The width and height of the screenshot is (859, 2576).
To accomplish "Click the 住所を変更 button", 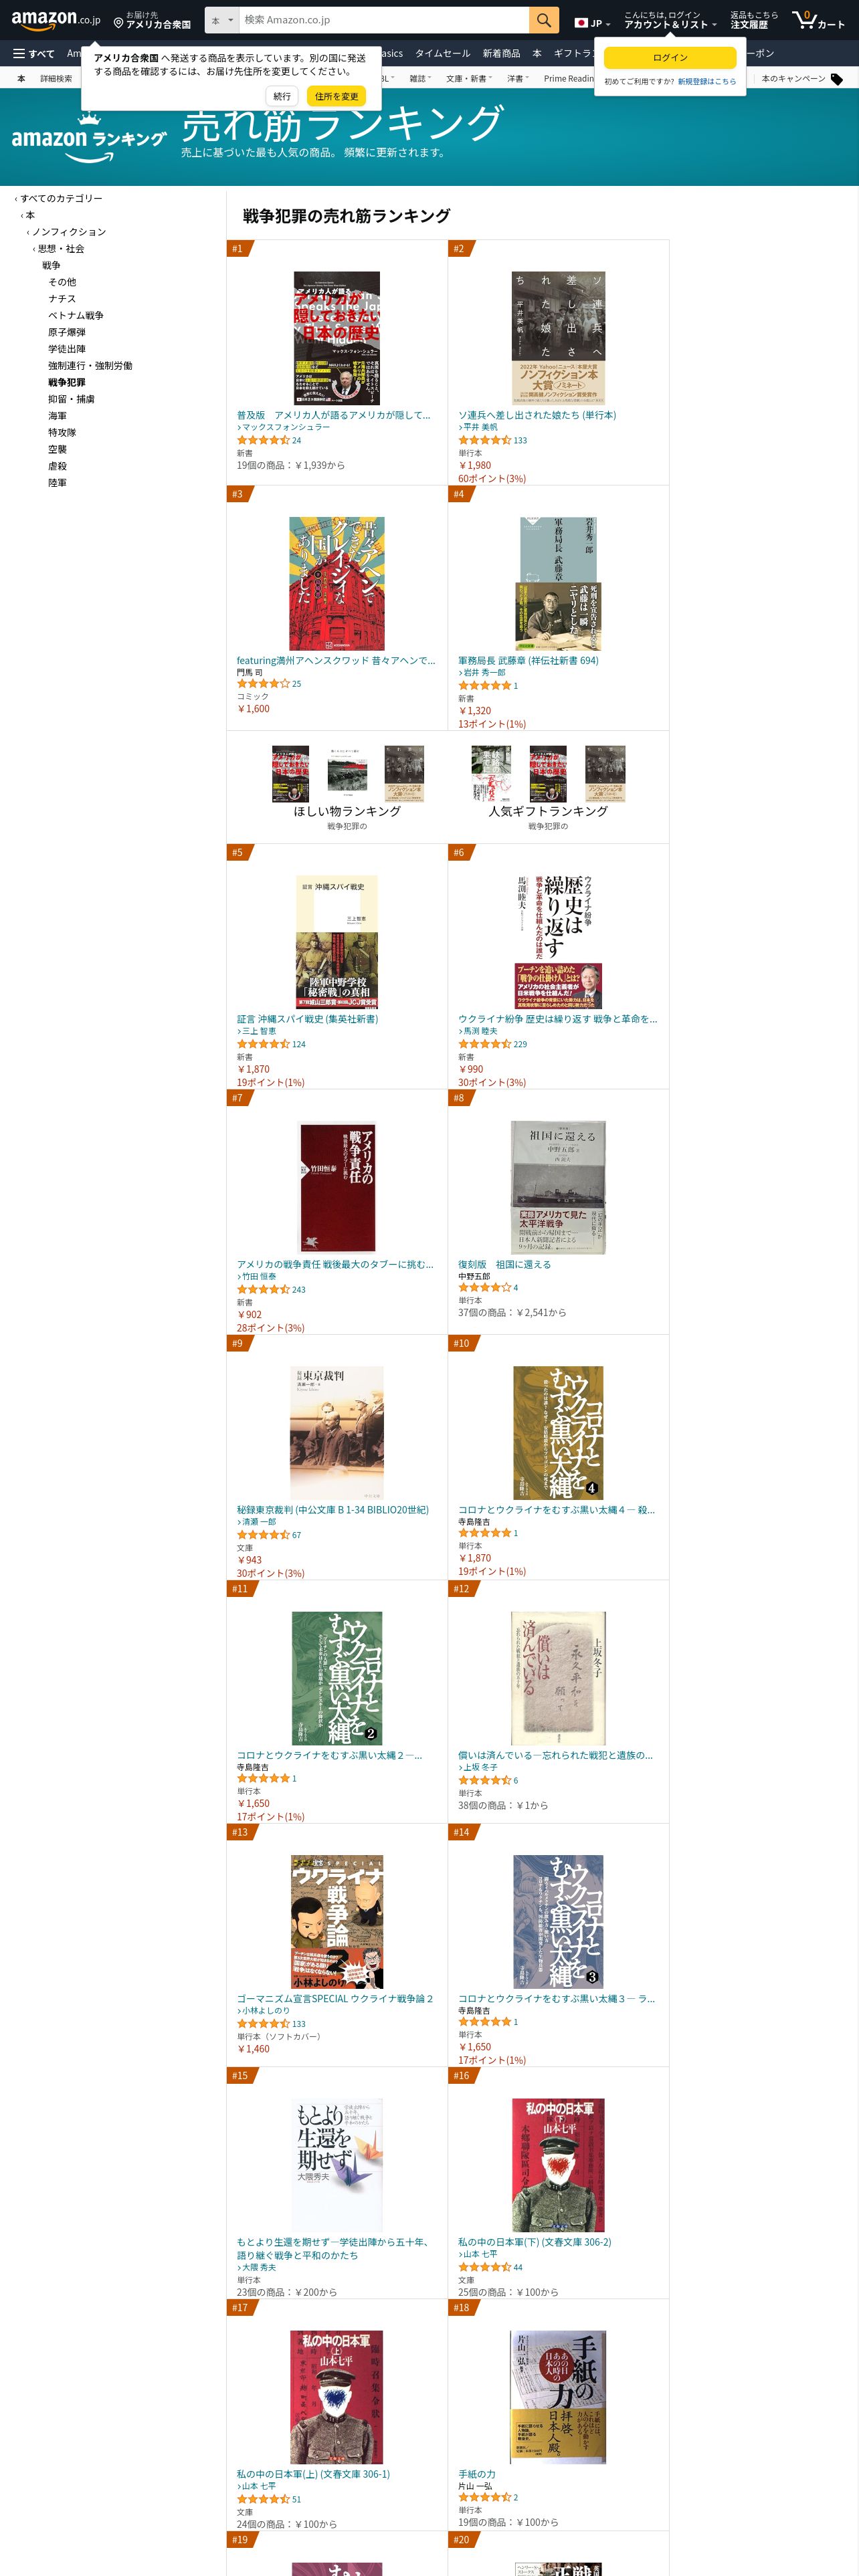I will click(337, 96).
